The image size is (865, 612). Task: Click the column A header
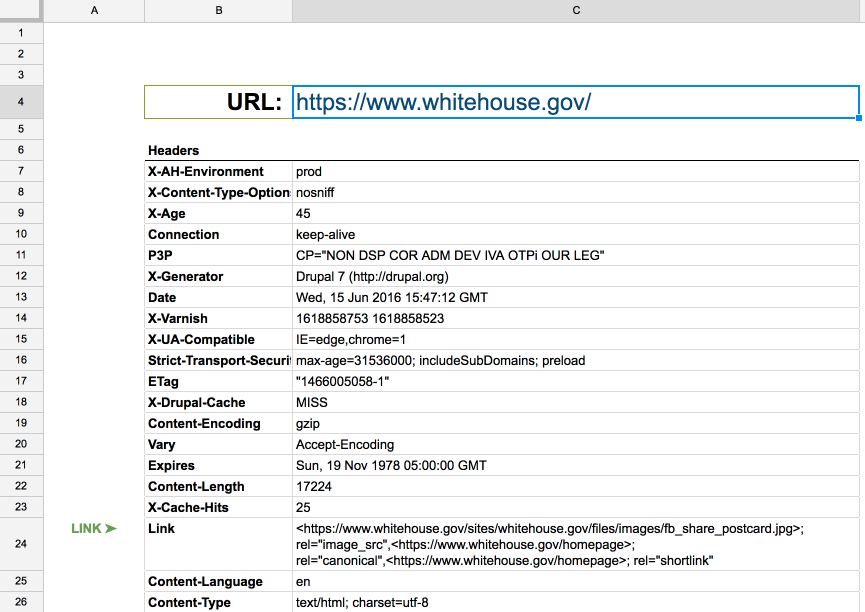[x=94, y=10]
